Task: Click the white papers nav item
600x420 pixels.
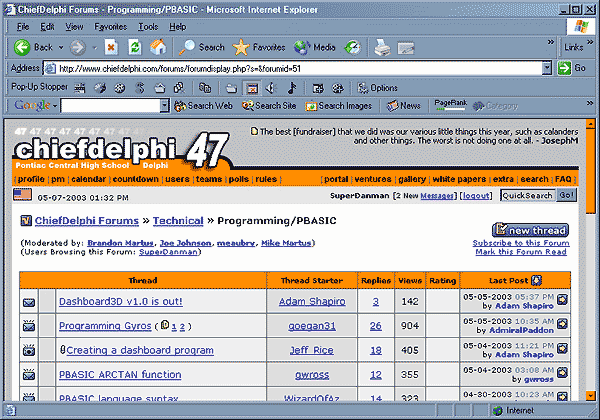Action: click(459, 179)
